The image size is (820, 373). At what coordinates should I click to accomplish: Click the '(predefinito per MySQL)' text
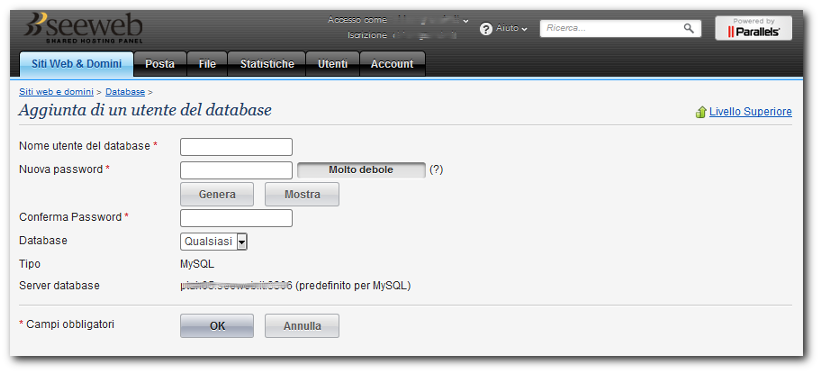click(x=353, y=286)
